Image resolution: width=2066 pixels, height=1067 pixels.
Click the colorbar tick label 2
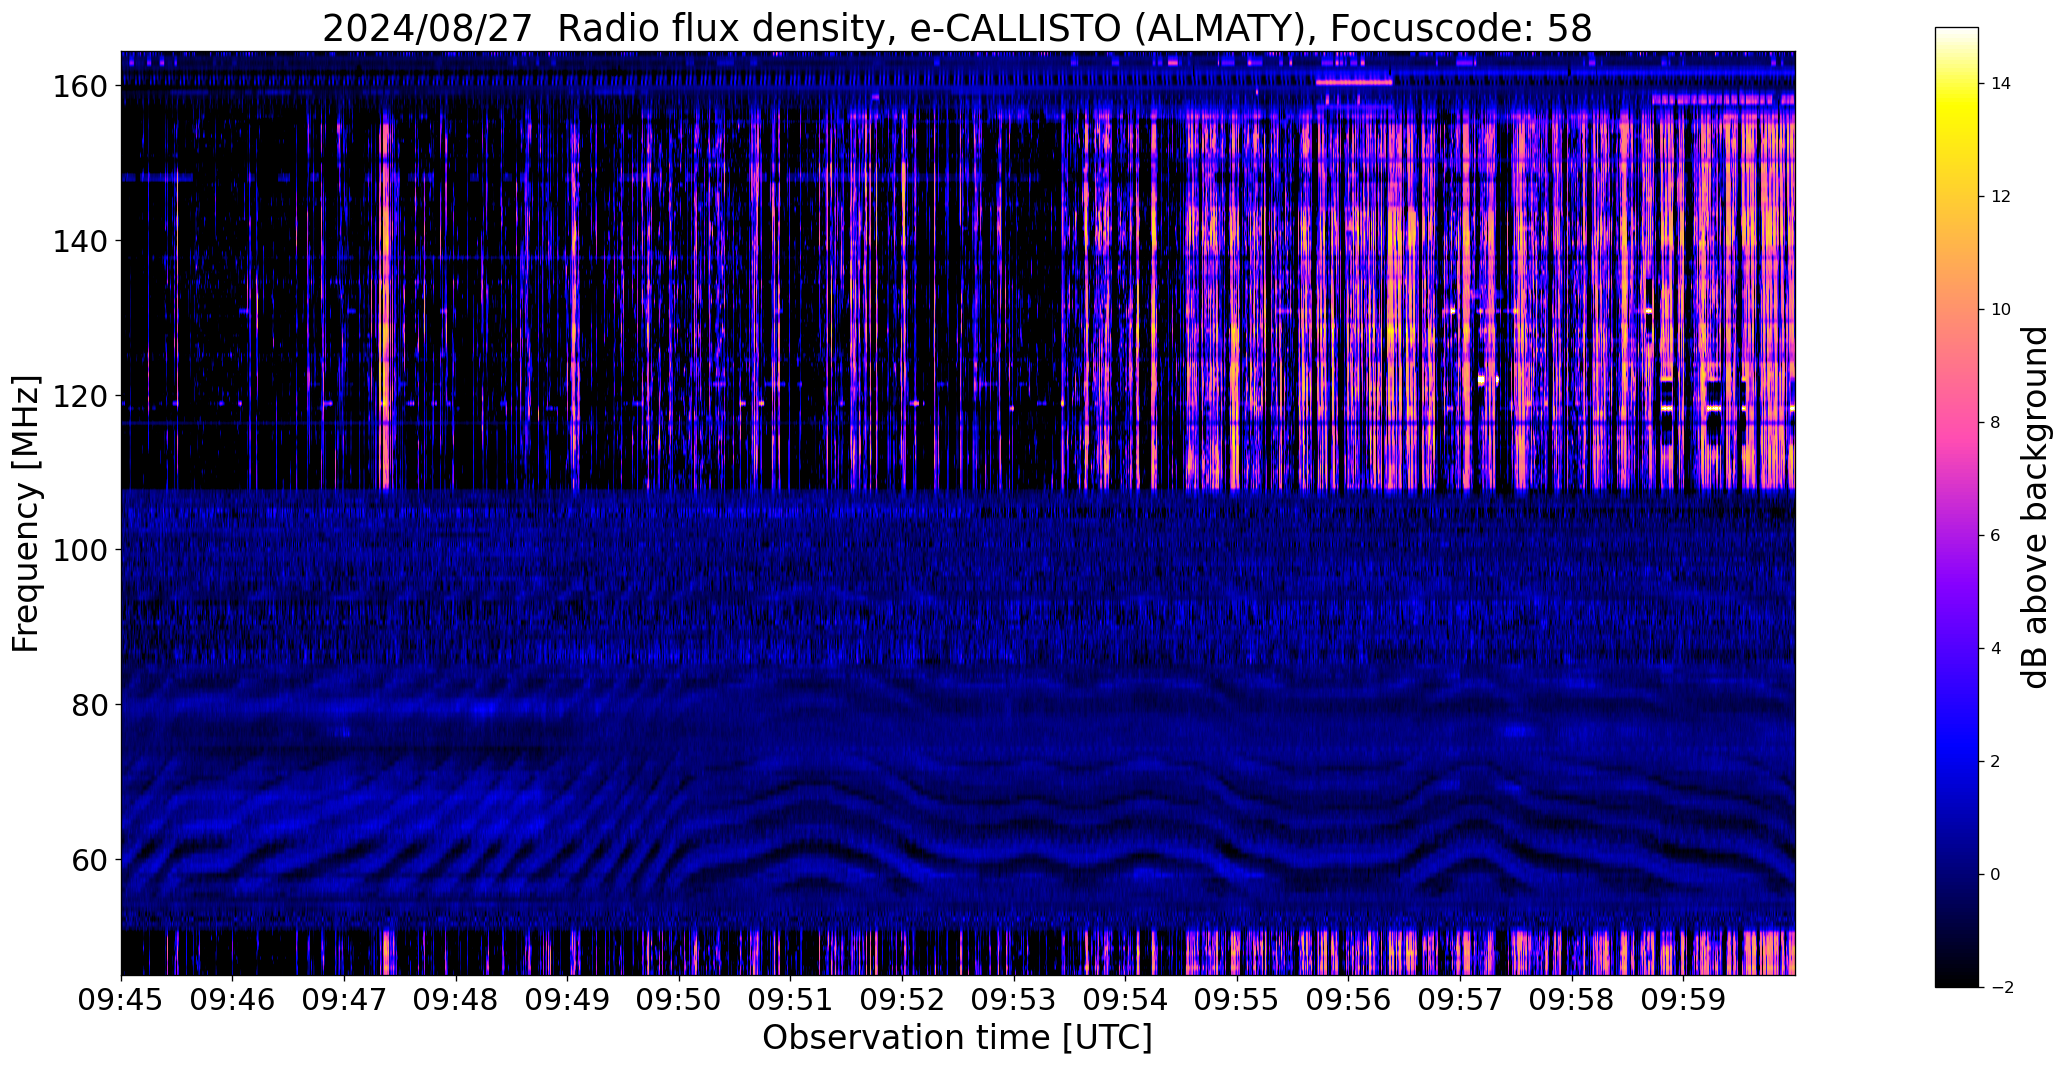[1996, 762]
